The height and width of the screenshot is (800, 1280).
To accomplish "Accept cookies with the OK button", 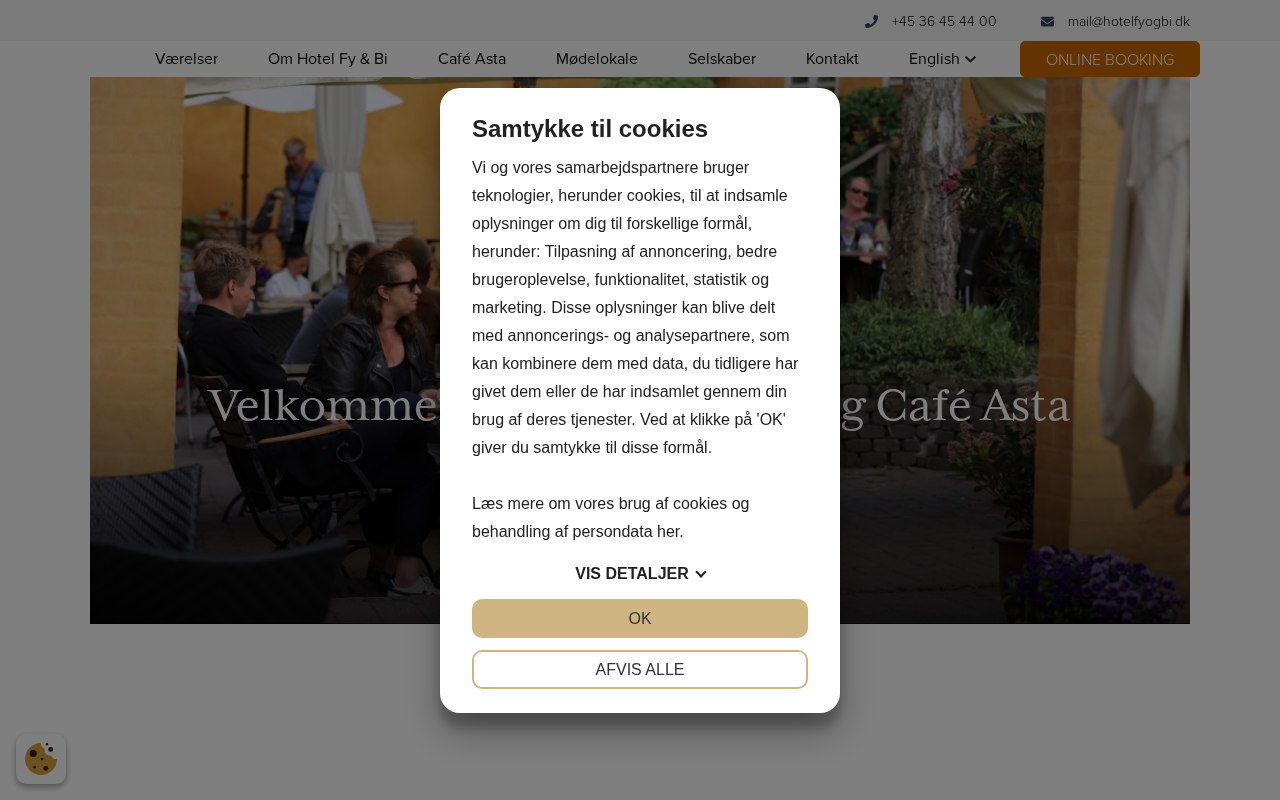I will point(640,618).
